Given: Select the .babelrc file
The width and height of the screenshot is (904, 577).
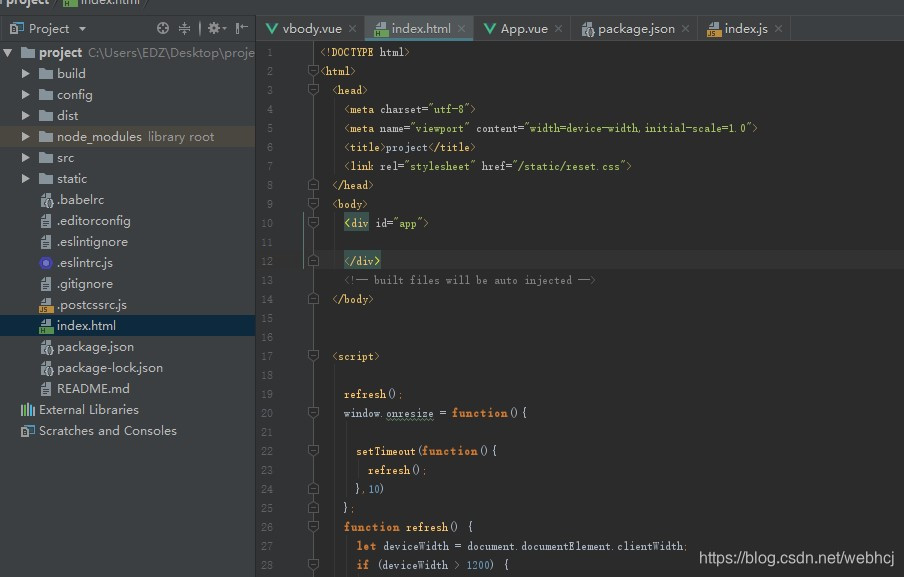Looking at the screenshot, I should coord(127,200).
